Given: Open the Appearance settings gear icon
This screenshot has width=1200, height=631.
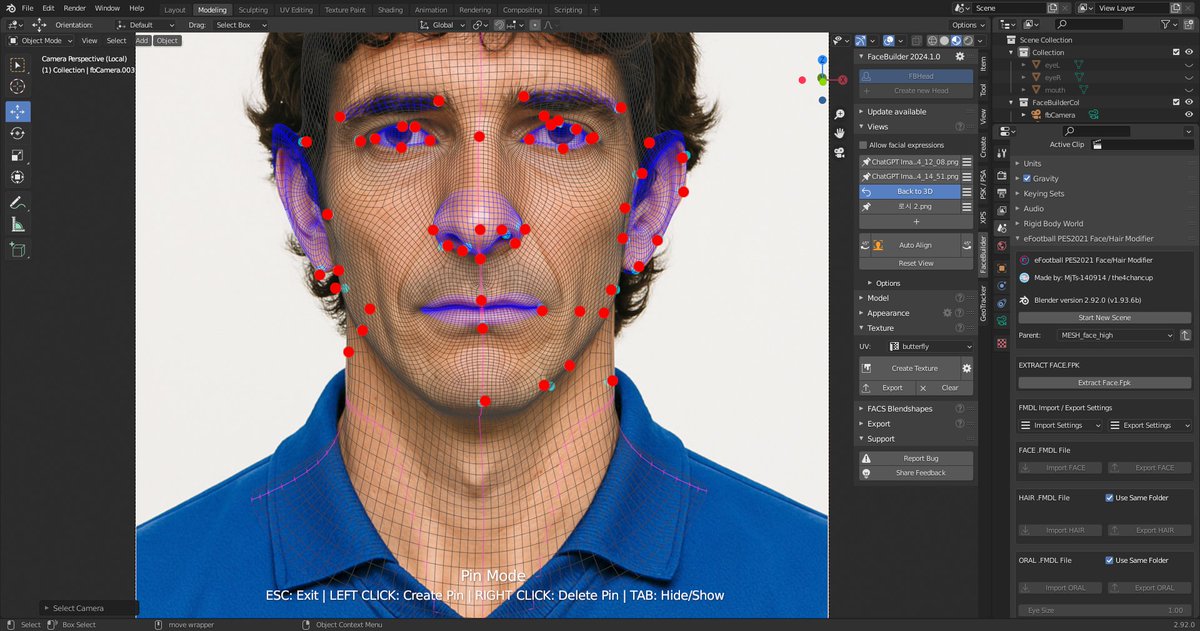Looking at the screenshot, I should (948, 313).
